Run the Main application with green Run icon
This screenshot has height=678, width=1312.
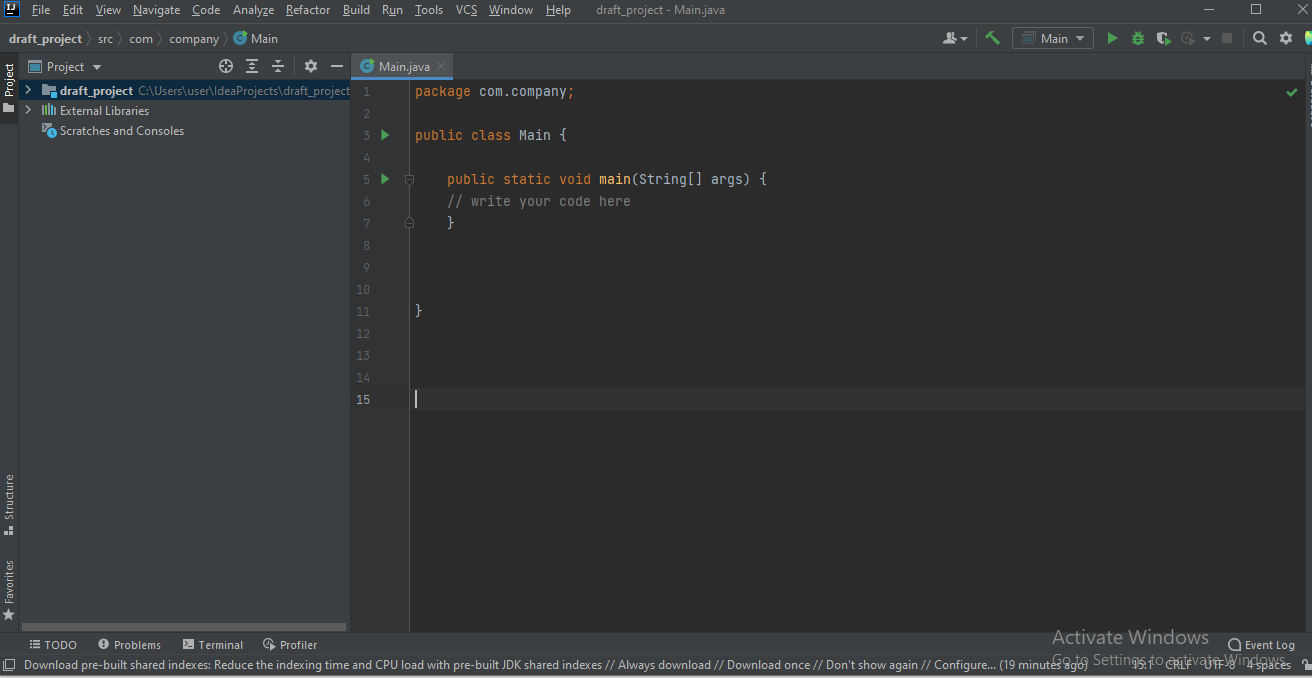click(1113, 37)
